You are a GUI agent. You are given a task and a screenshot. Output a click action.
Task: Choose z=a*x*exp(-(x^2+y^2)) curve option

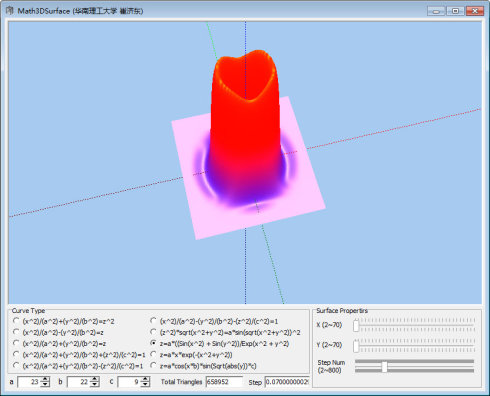[191, 355]
